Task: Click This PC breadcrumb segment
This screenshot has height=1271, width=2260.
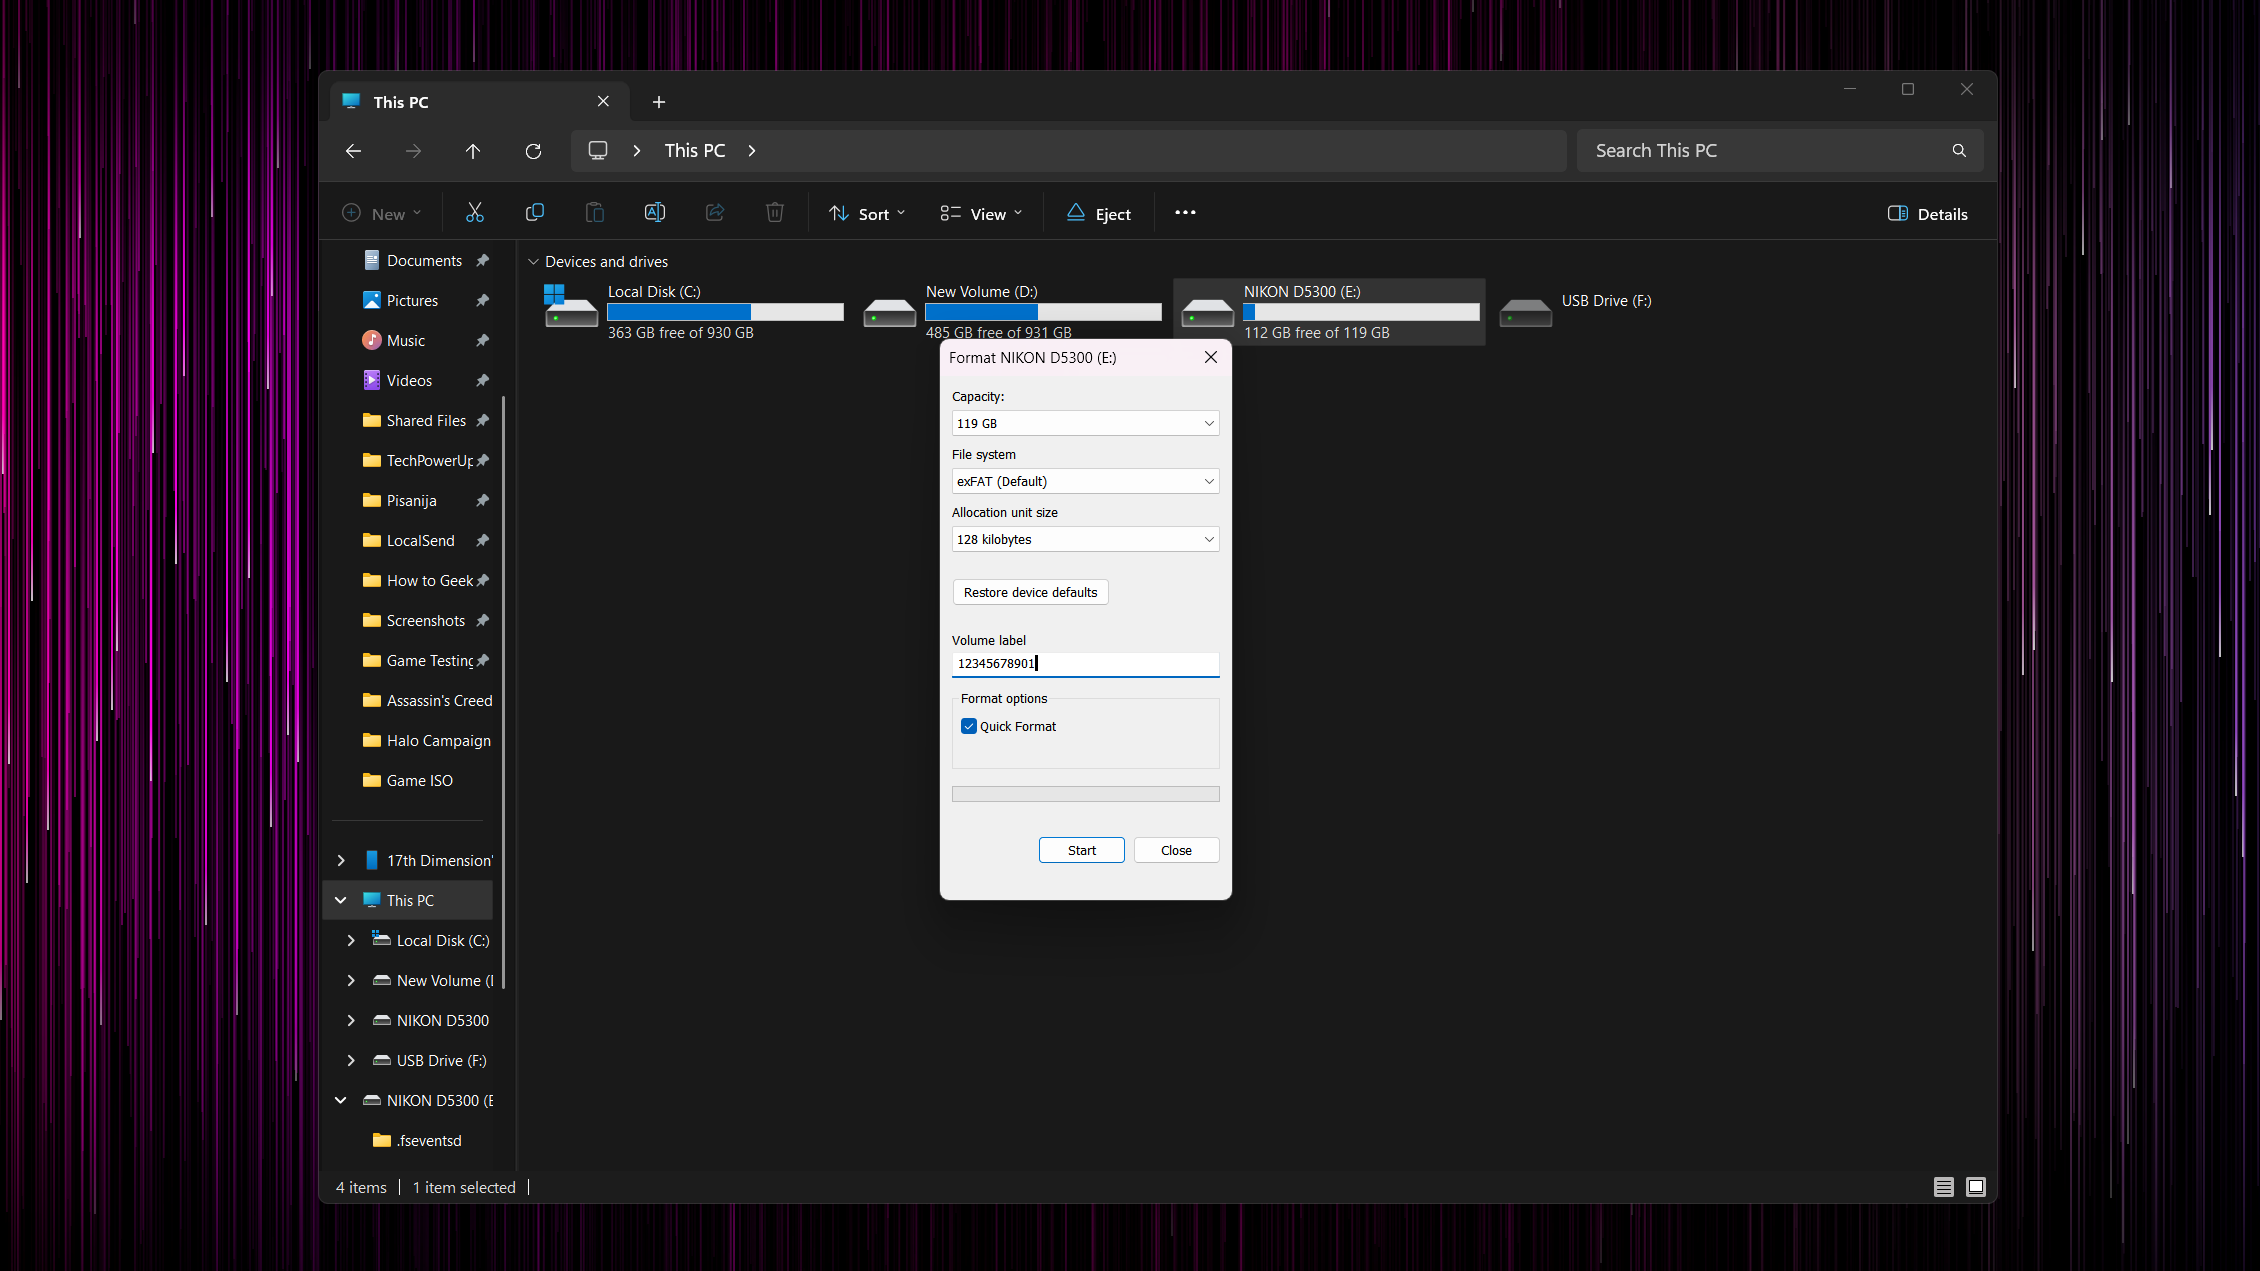Action: 695,151
